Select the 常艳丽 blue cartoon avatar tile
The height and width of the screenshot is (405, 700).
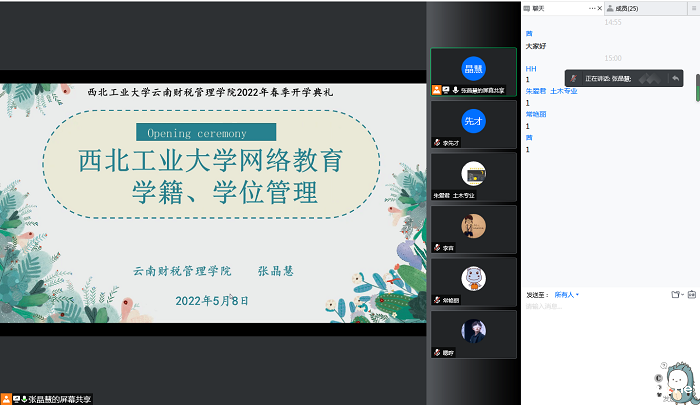click(x=473, y=282)
